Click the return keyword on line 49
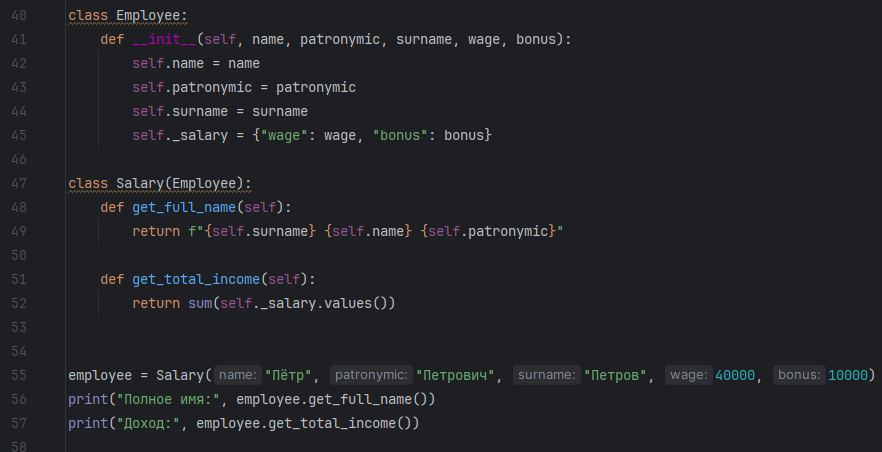Viewport: 882px width, 452px height. pos(156,232)
